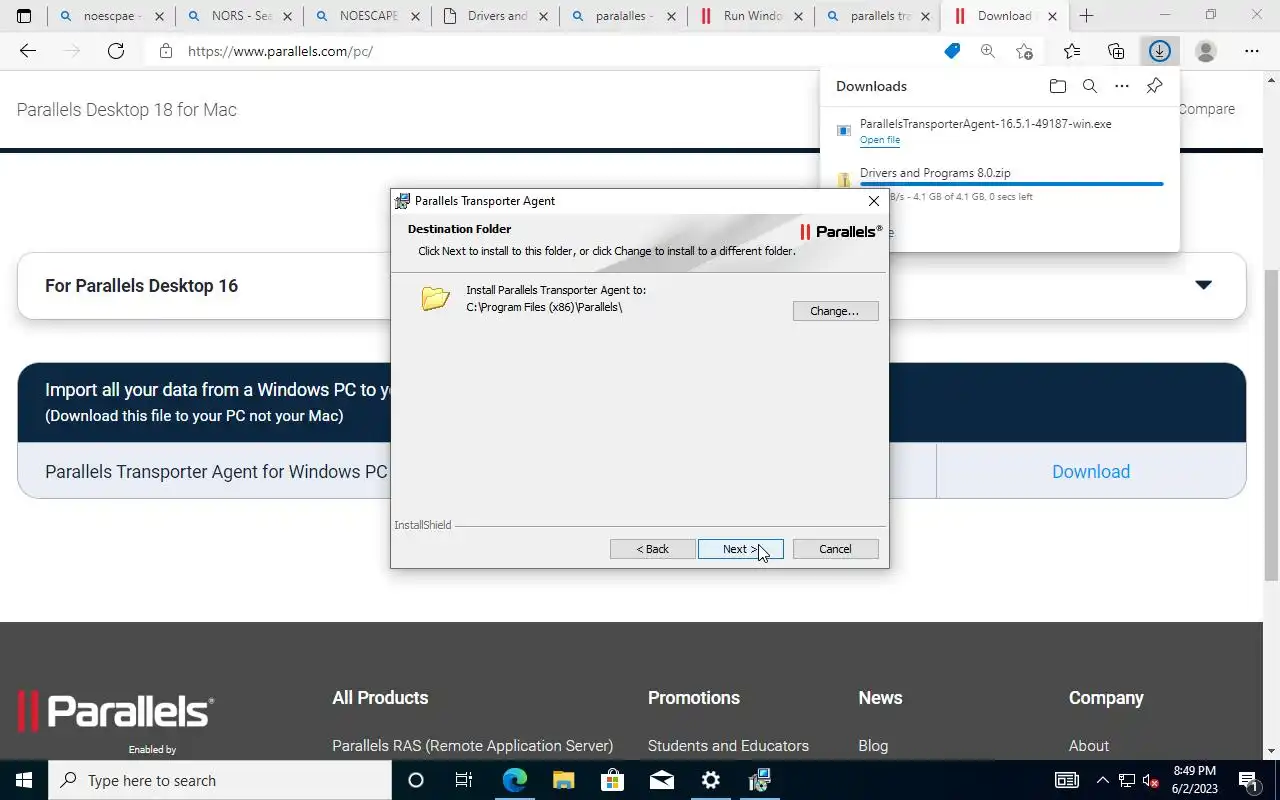
Task: Refresh the current page
Action: coord(116,51)
